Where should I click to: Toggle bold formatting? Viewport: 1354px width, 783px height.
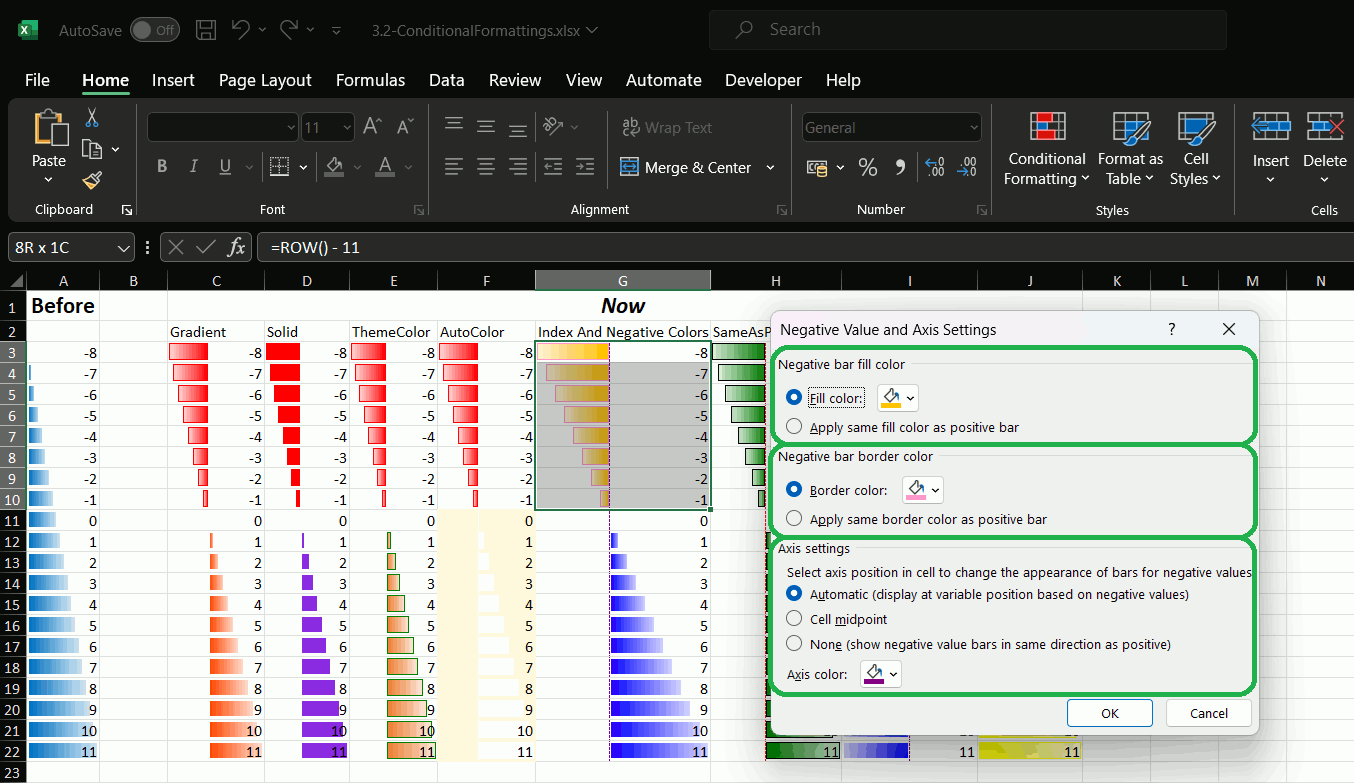(x=161, y=166)
